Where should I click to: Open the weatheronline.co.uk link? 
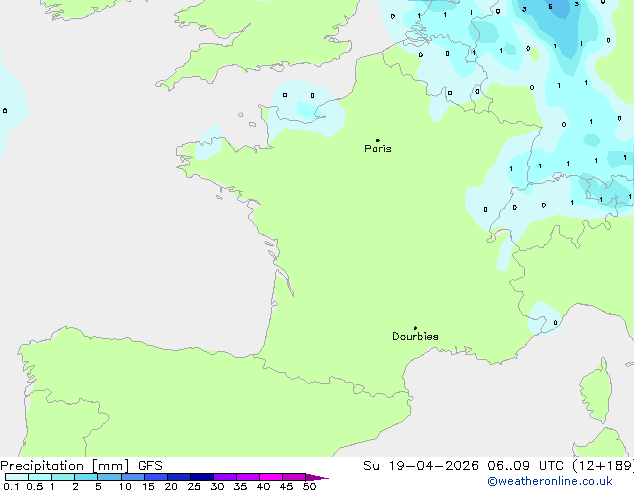pyautogui.click(x=550, y=481)
